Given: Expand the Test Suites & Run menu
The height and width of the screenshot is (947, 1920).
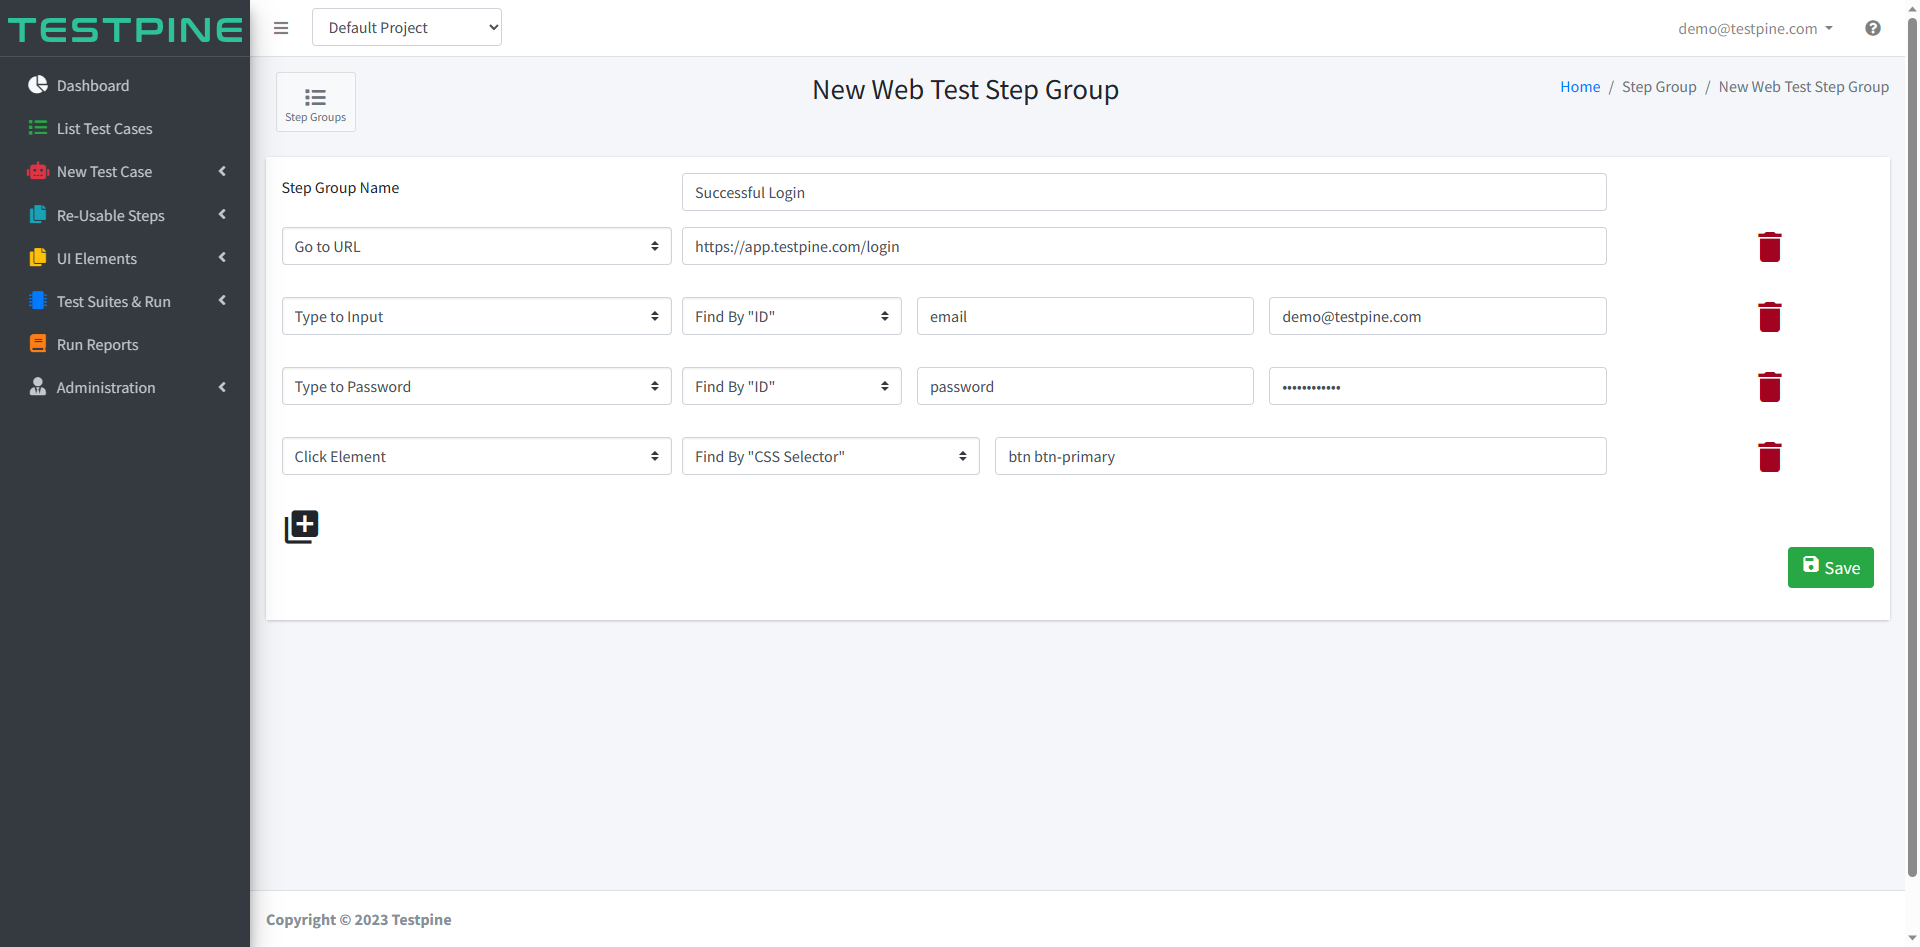Looking at the screenshot, I should (125, 301).
